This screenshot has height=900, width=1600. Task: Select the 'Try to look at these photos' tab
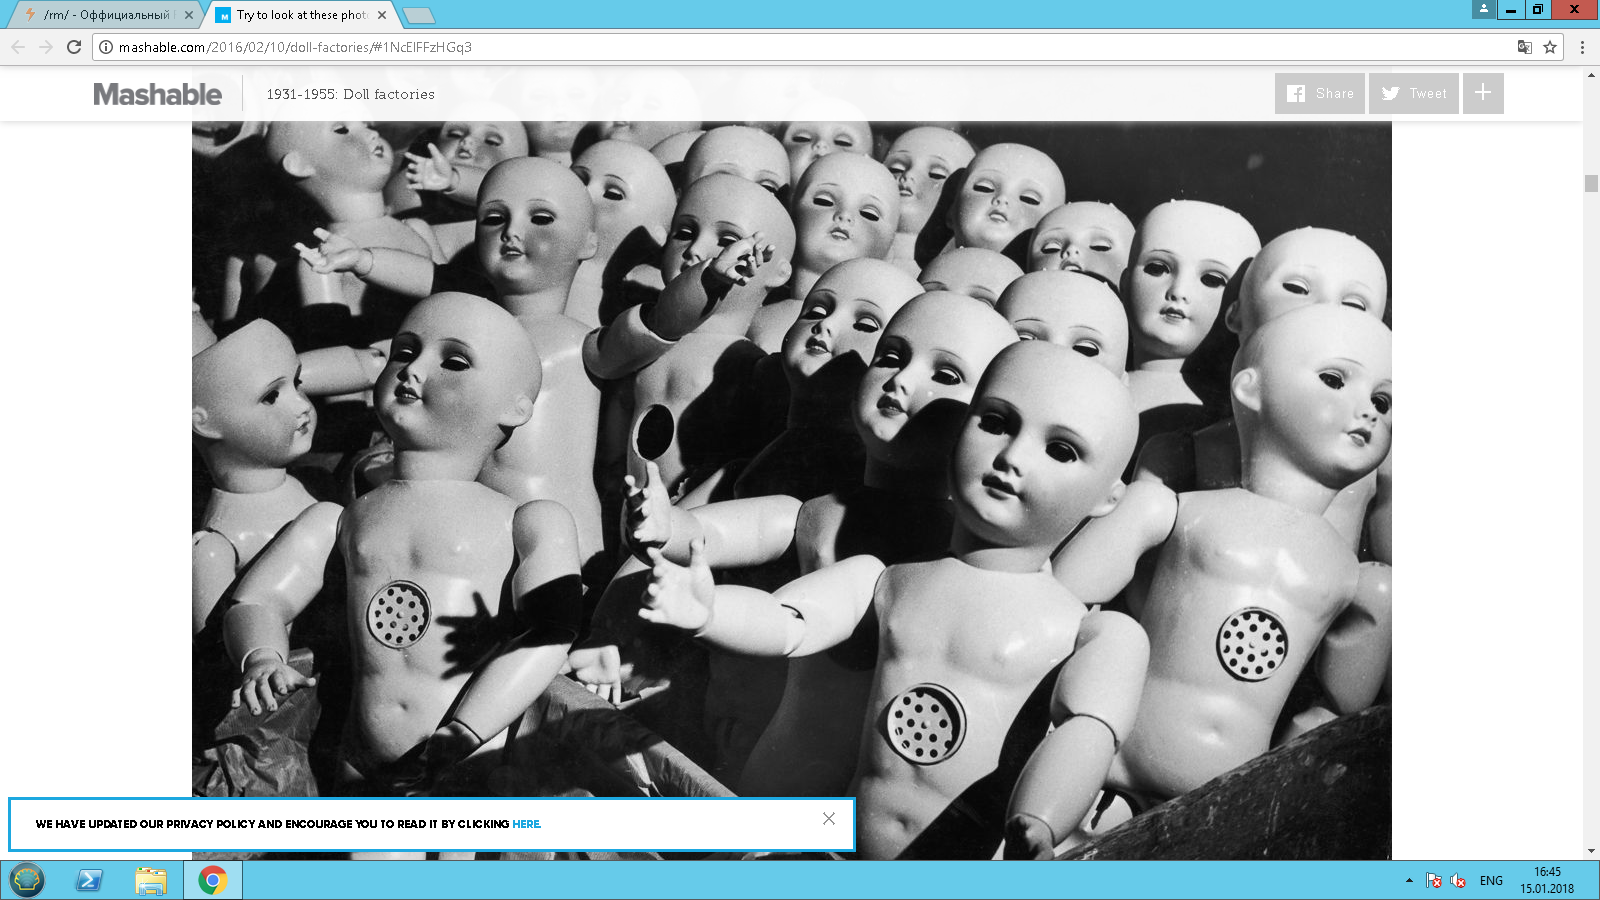tap(300, 15)
